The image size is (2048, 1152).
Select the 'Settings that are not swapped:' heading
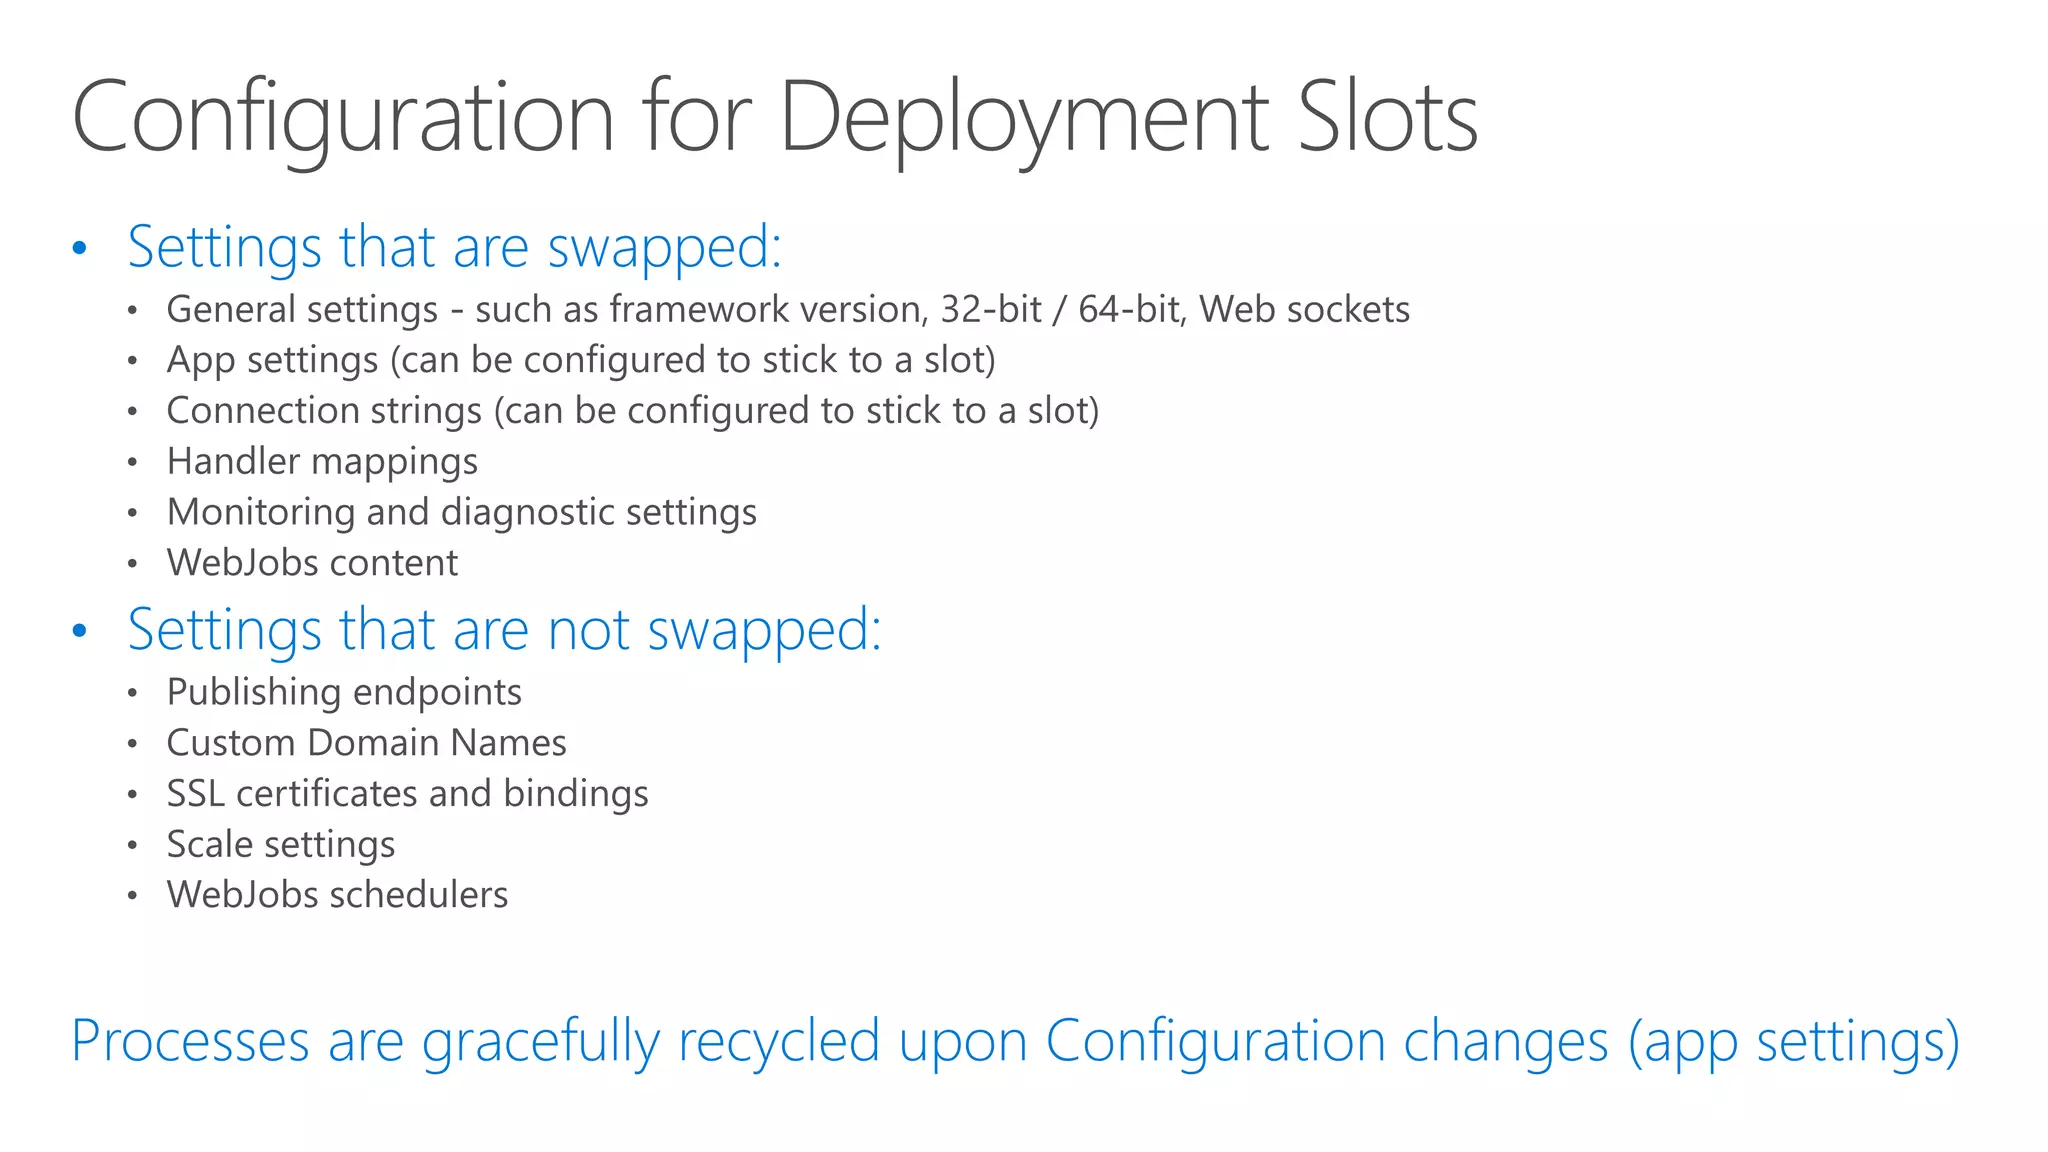[x=504, y=630]
